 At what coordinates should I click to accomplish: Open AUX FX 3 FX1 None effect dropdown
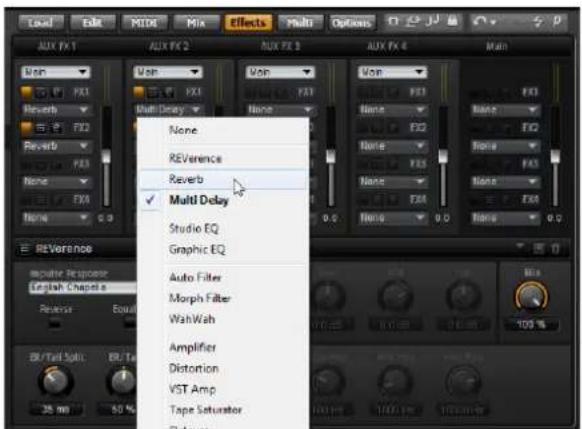pyautogui.click(x=280, y=109)
